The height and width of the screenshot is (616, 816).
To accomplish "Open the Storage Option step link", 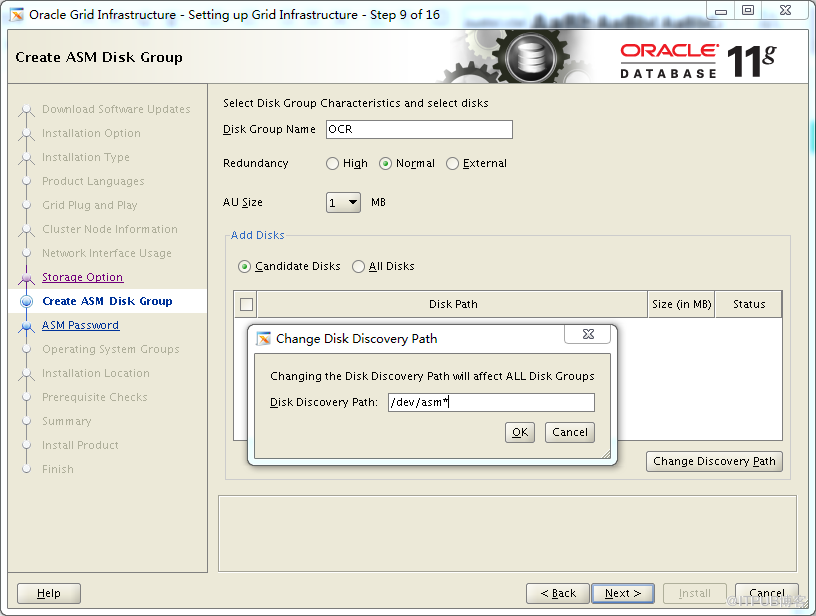I will coord(83,277).
